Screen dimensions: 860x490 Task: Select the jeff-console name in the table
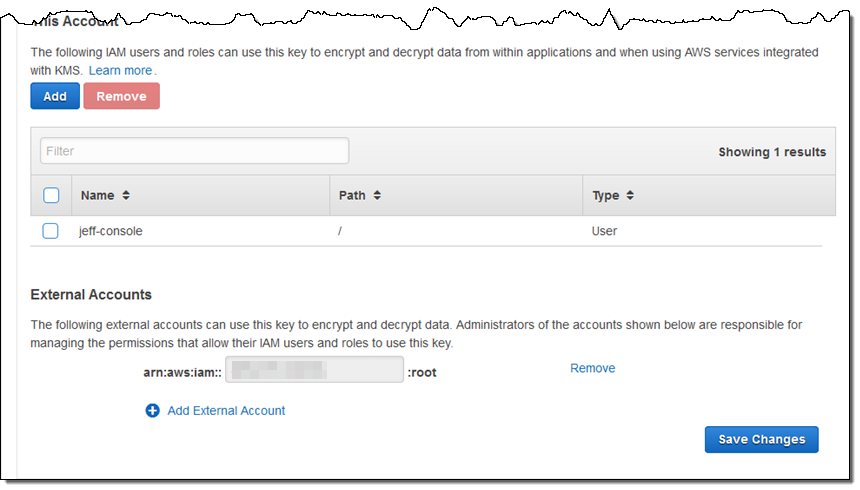point(111,231)
